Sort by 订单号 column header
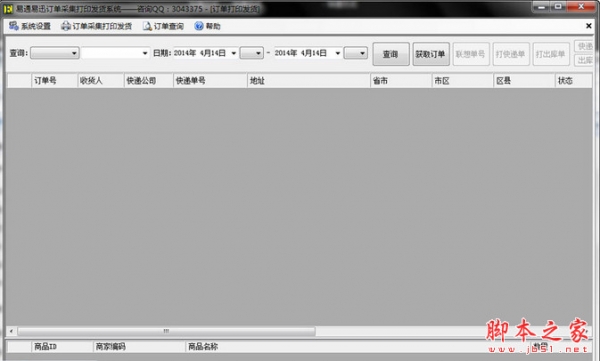Image resolution: width=600 pixels, height=361 pixels. coord(54,81)
